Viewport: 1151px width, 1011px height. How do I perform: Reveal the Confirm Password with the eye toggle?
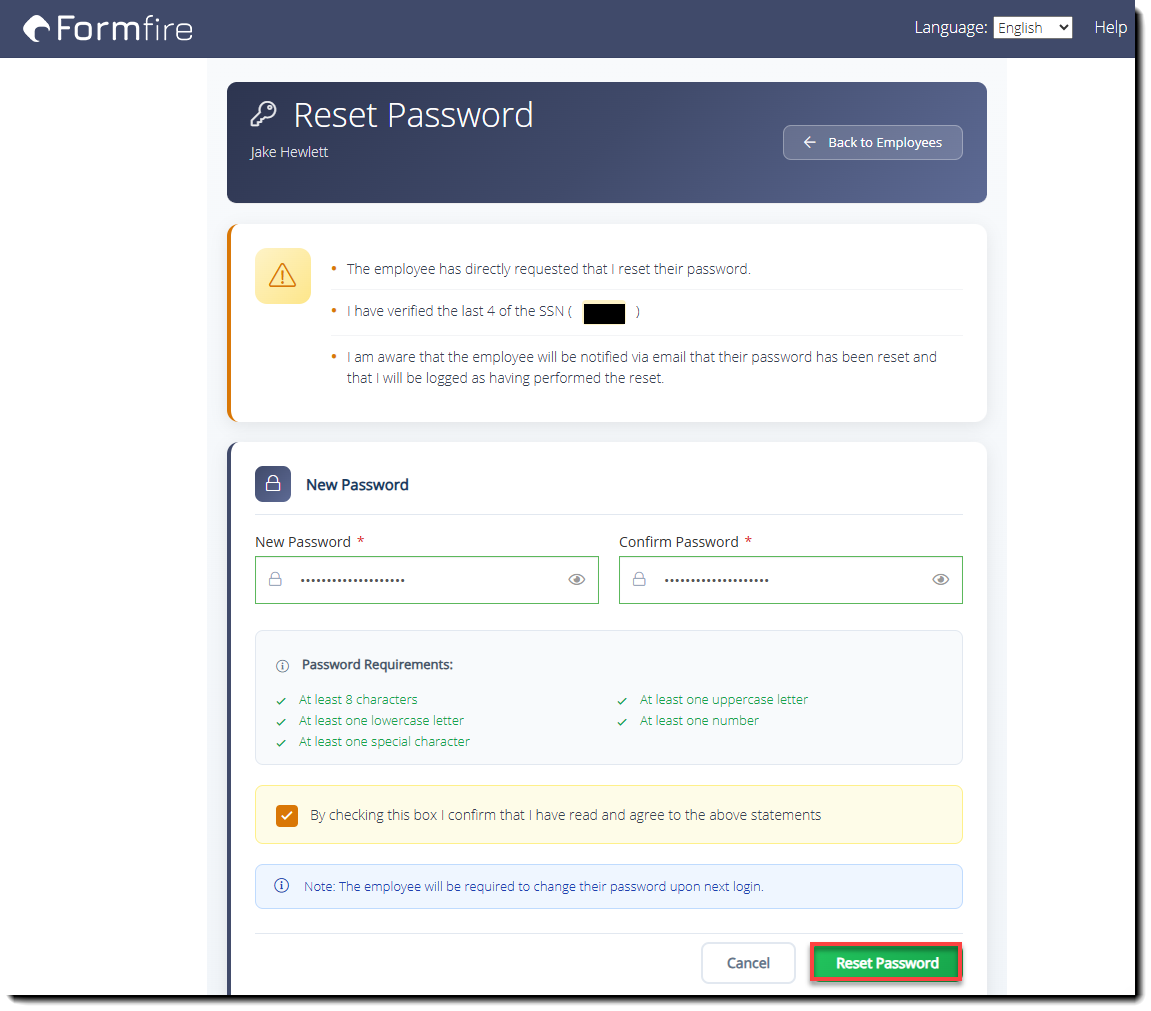(941, 579)
